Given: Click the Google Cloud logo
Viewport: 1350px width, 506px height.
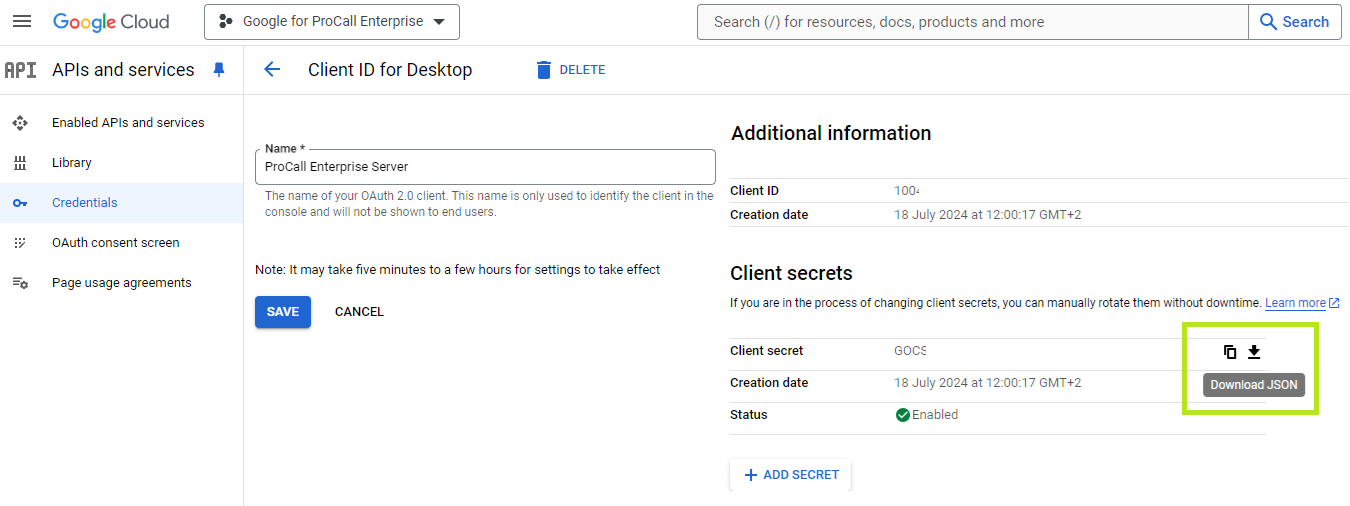Looking at the screenshot, I should [111, 22].
